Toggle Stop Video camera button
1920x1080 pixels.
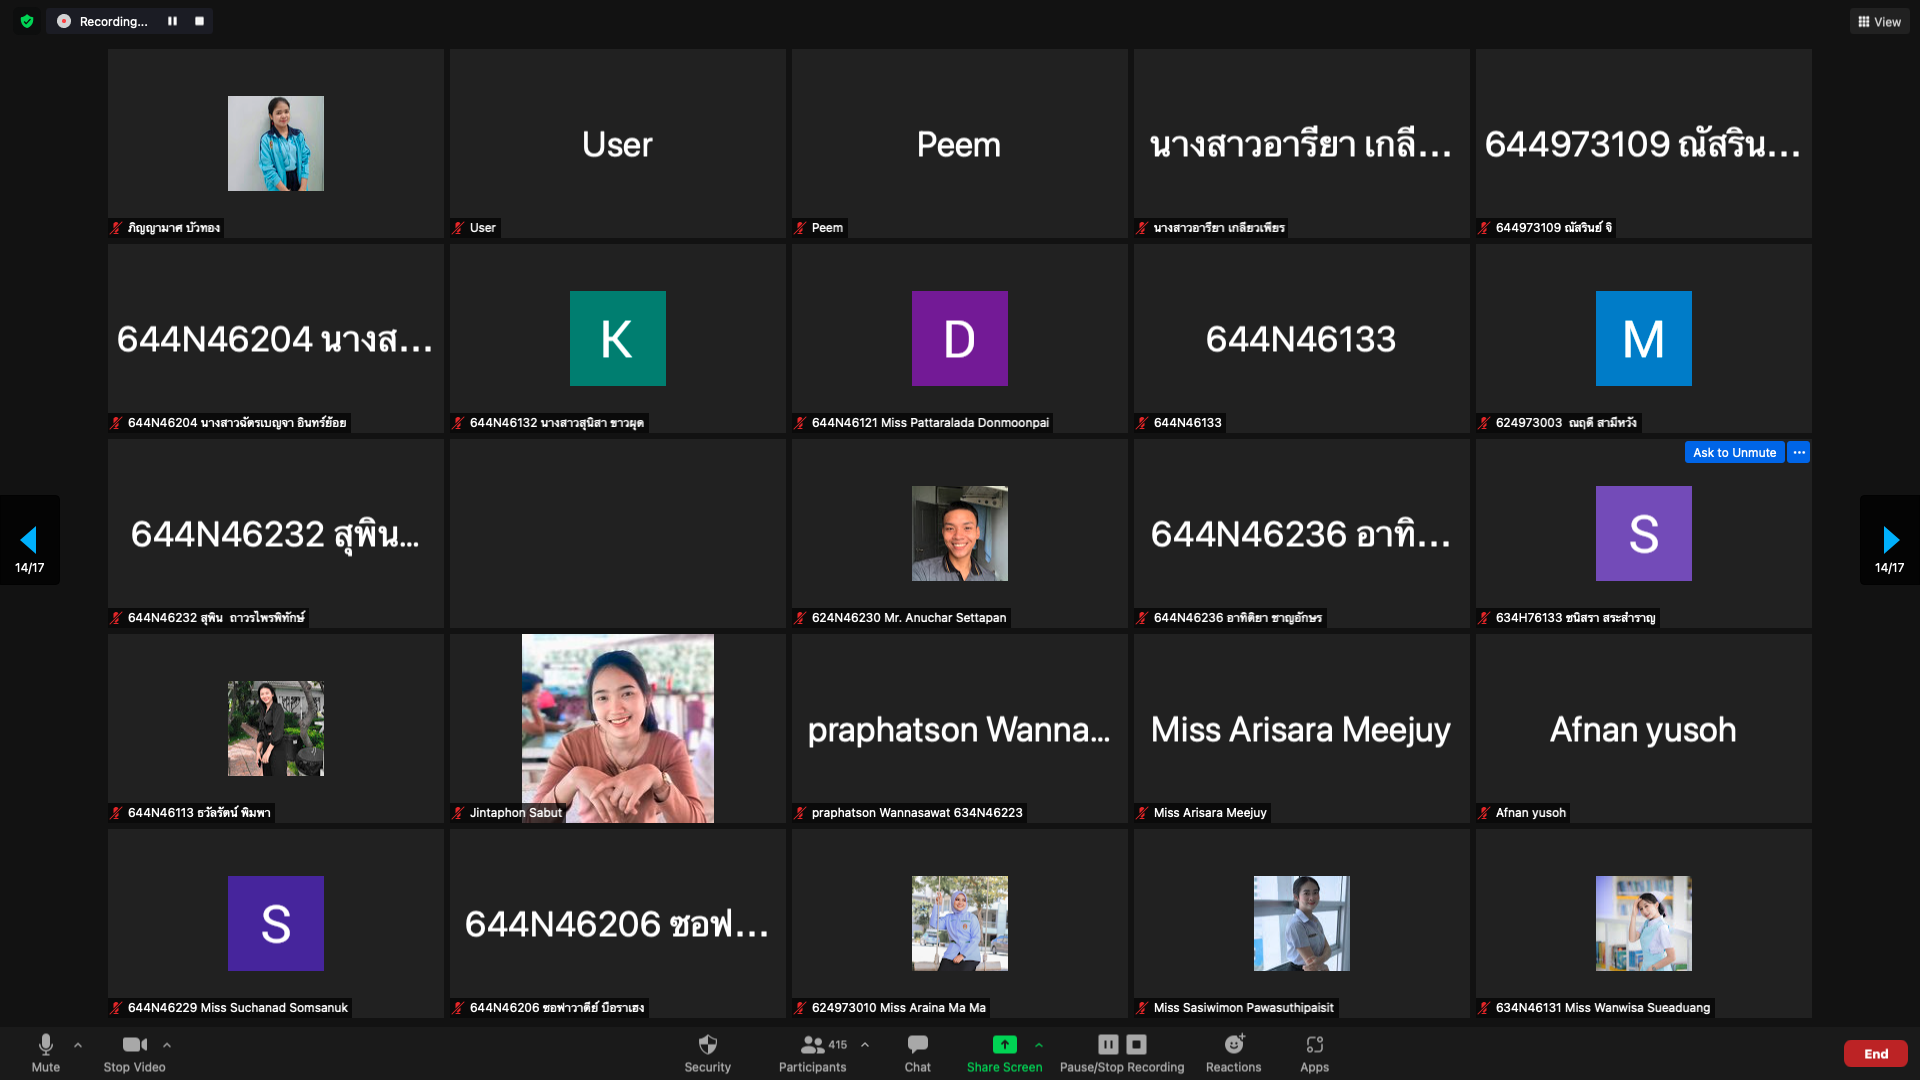point(134,1045)
